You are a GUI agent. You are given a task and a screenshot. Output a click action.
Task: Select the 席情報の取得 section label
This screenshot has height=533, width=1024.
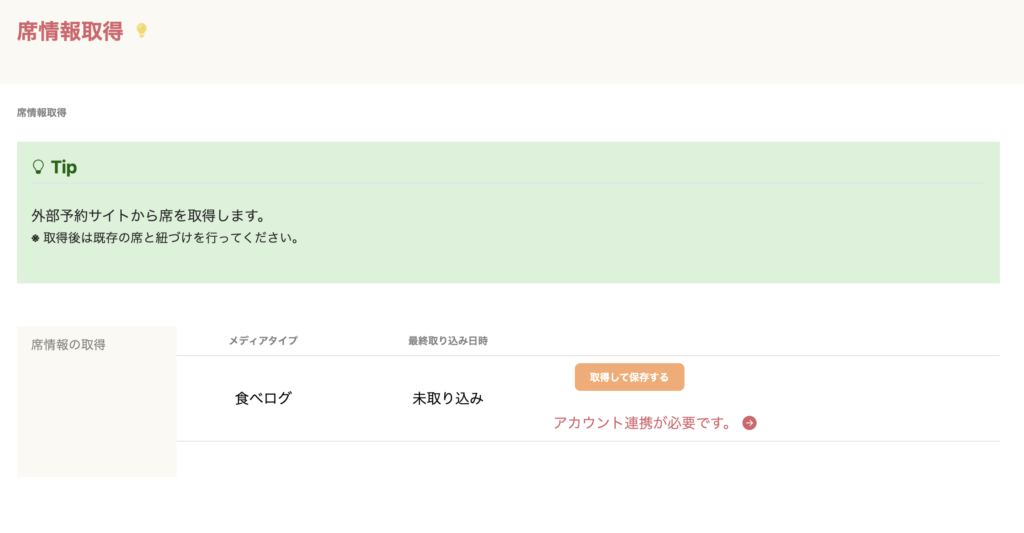coord(68,345)
